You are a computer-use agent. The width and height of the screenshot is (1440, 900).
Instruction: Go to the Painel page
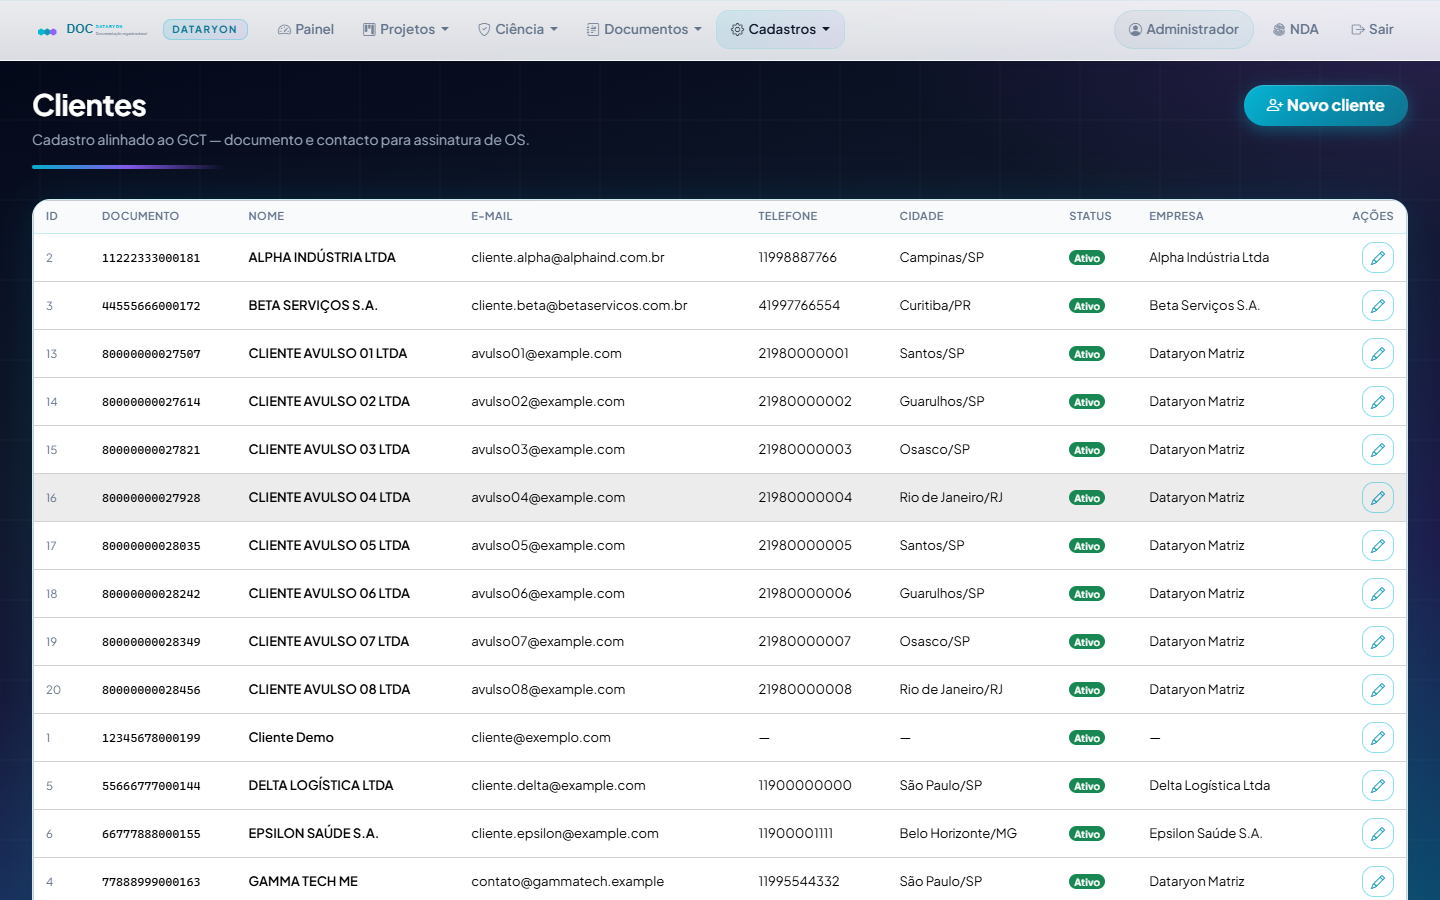[306, 30]
